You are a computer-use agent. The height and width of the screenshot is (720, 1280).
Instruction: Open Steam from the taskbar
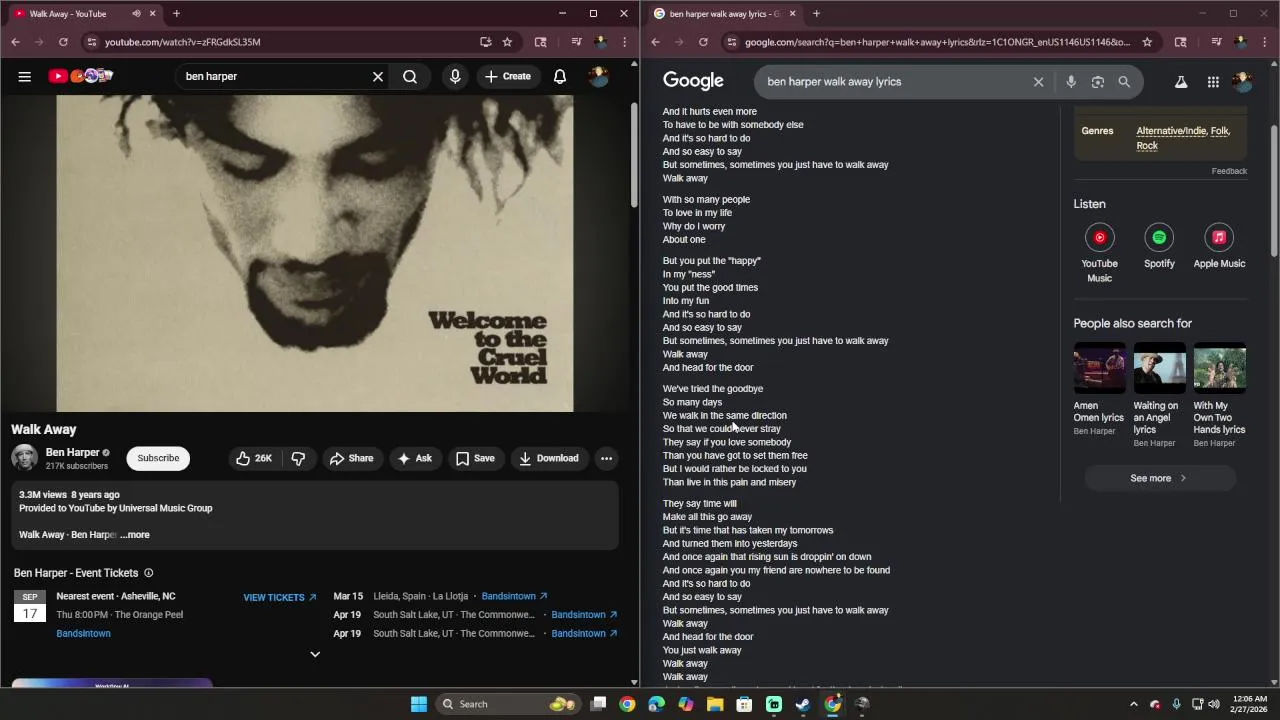point(803,704)
